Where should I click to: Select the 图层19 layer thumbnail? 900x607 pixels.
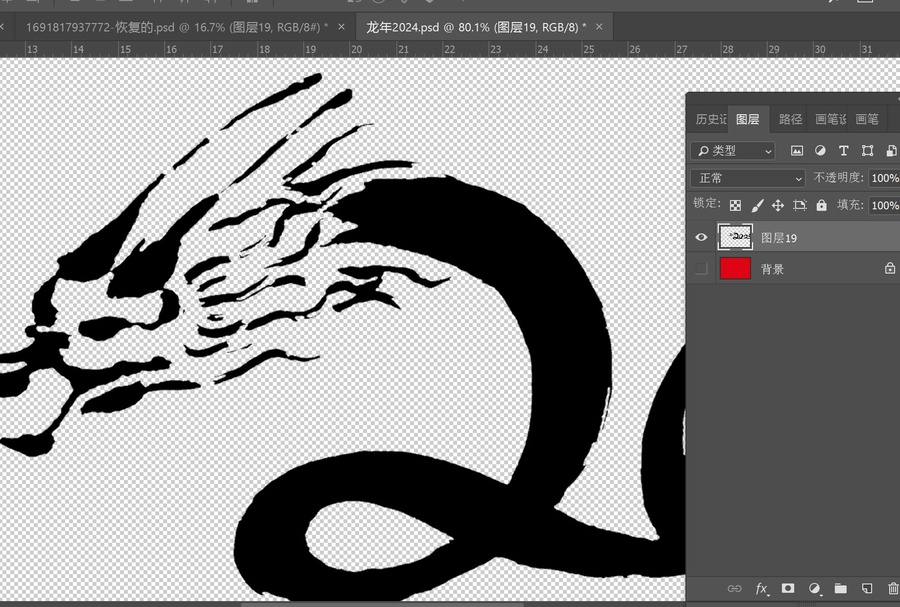coord(735,236)
